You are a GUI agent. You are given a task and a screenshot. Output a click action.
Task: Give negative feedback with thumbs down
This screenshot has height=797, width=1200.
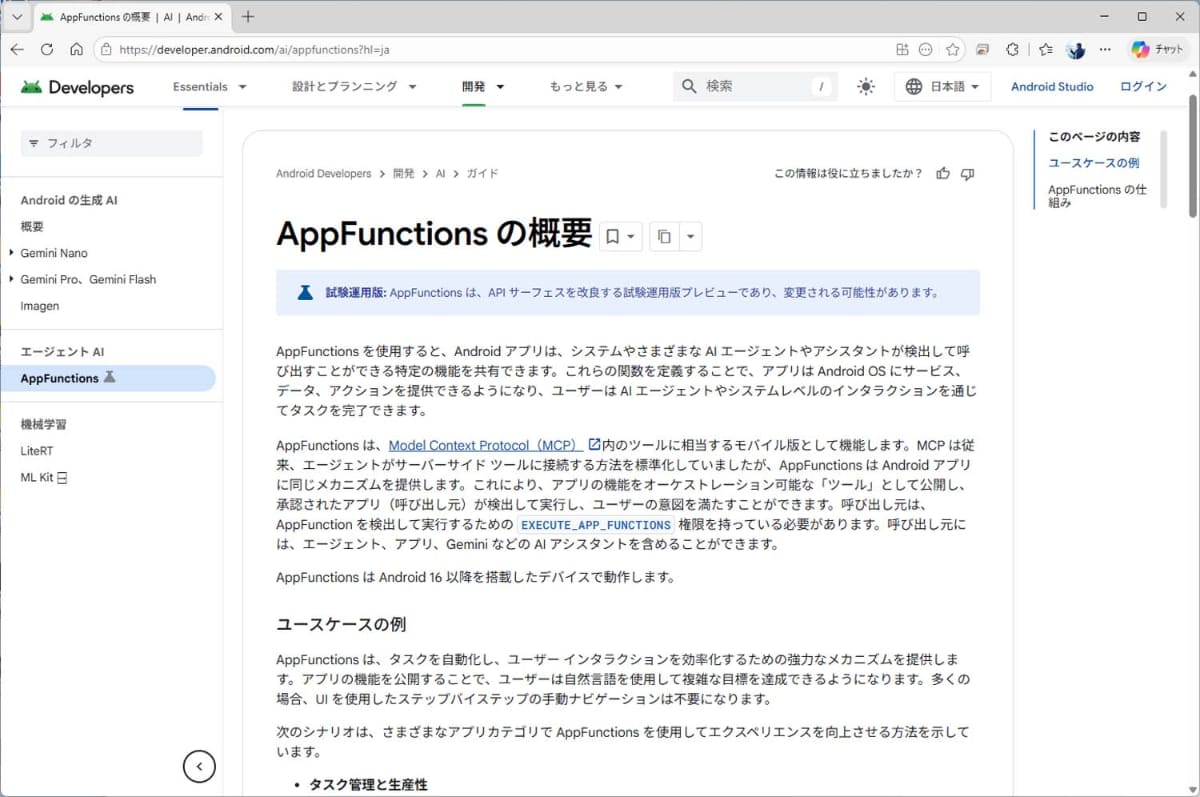pos(967,173)
